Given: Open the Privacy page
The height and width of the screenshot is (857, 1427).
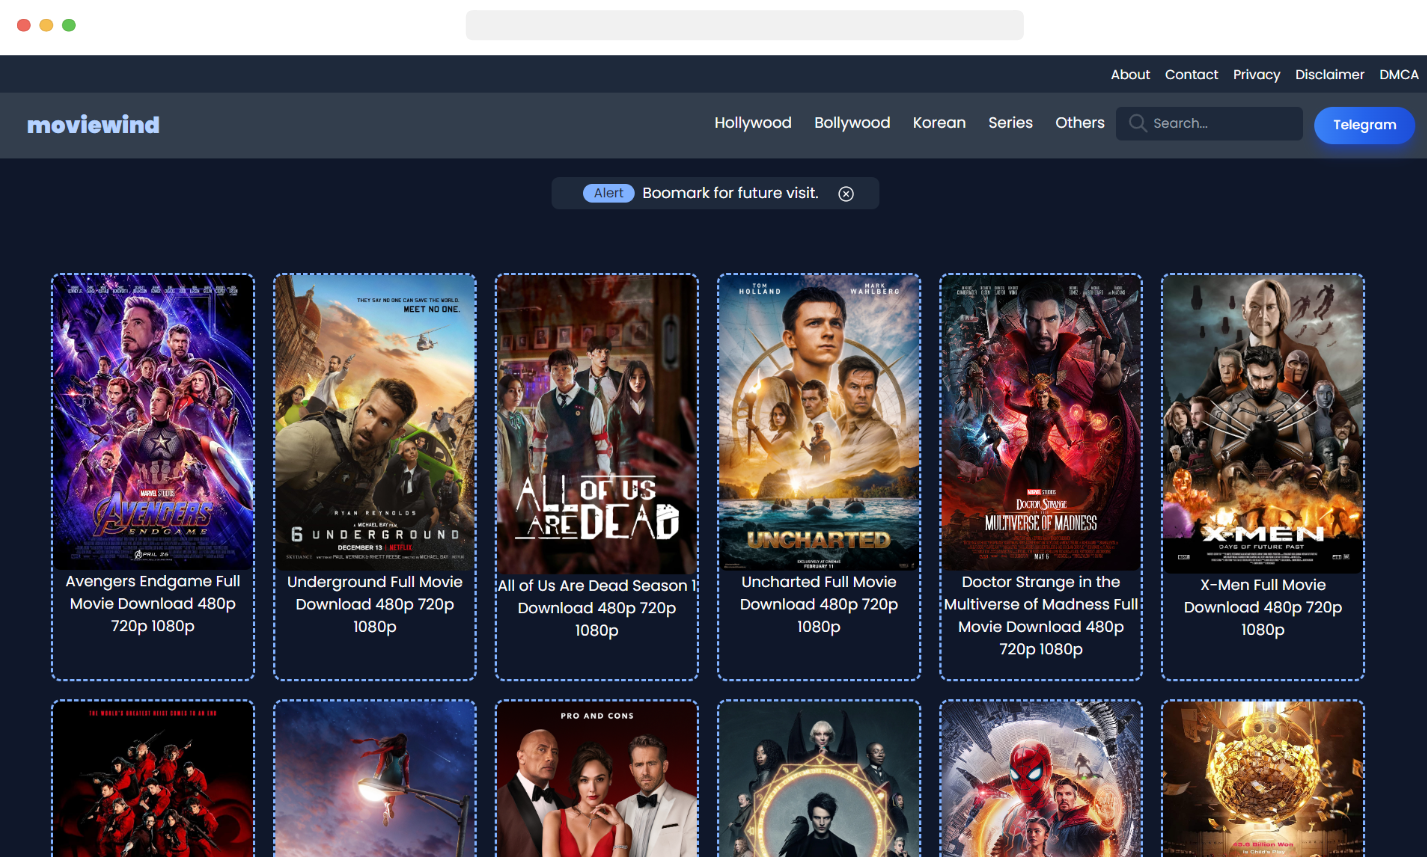Looking at the screenshot, I should [1256, 75].
